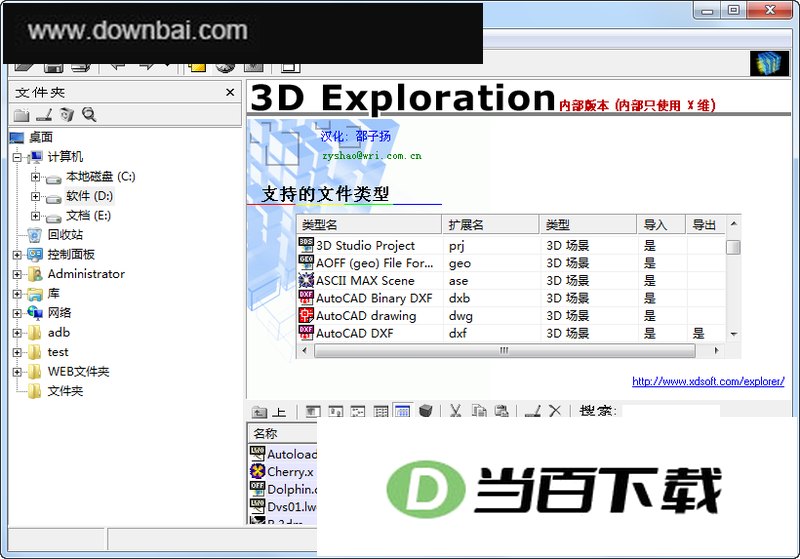Expand the test folder node
800x559 pixels.
pyautogui.click(x=17, y=352)
